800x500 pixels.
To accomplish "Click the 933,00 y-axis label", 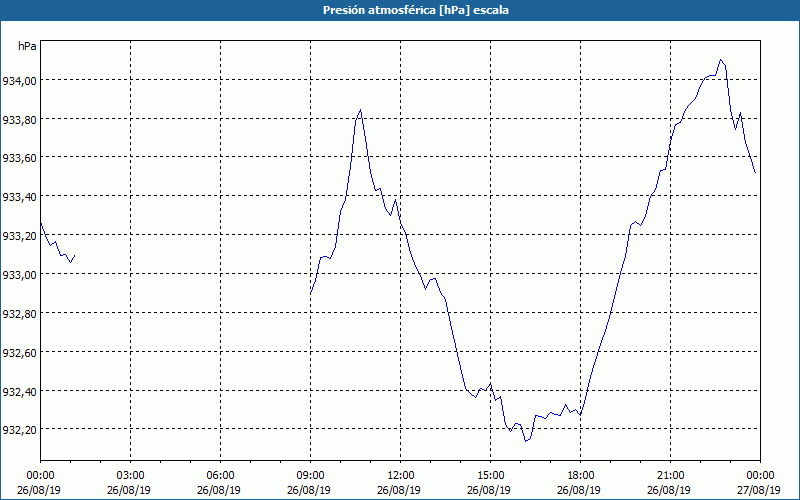I will pos(19,274).
